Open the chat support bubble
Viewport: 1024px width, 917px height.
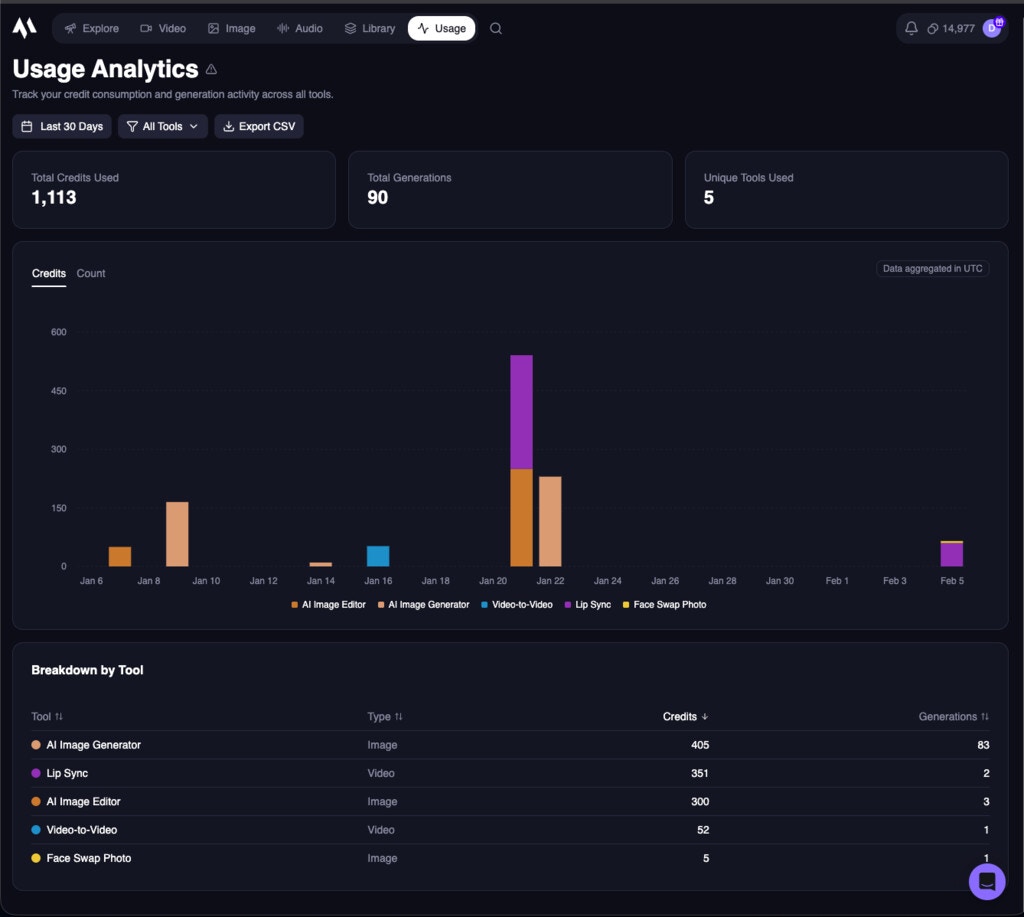tap(986, 882)
